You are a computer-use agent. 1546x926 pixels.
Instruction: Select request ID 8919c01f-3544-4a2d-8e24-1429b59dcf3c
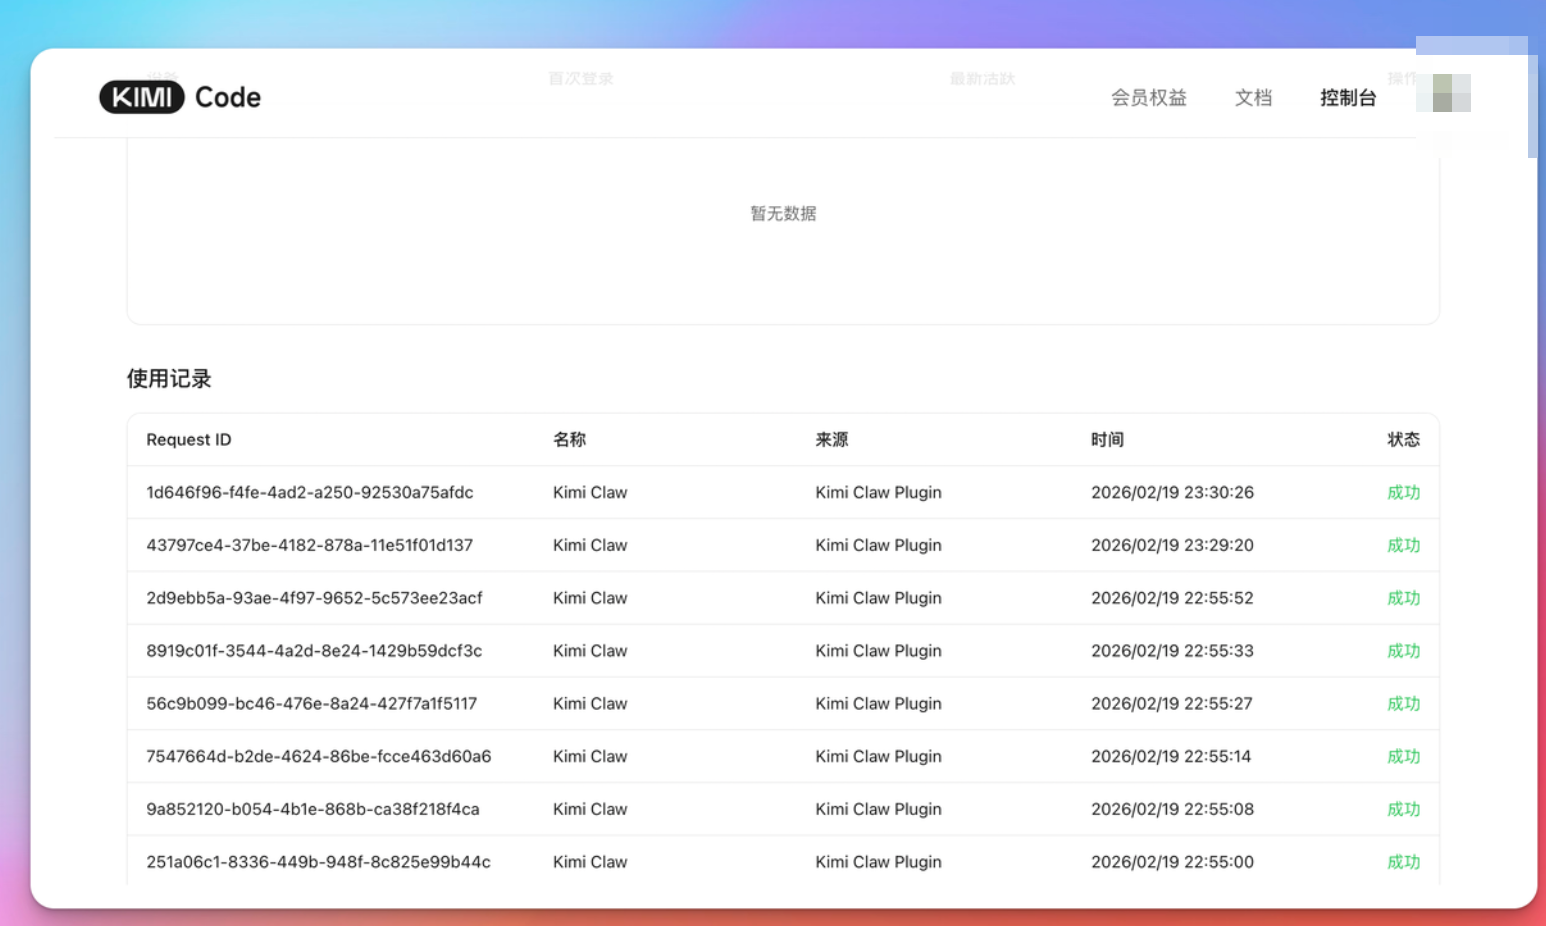point(314,651)
